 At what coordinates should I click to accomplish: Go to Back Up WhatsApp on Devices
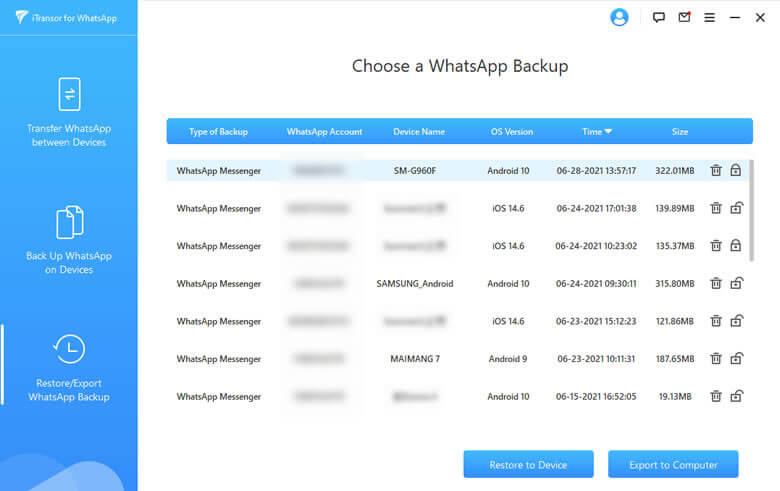(x=69, y=239)
